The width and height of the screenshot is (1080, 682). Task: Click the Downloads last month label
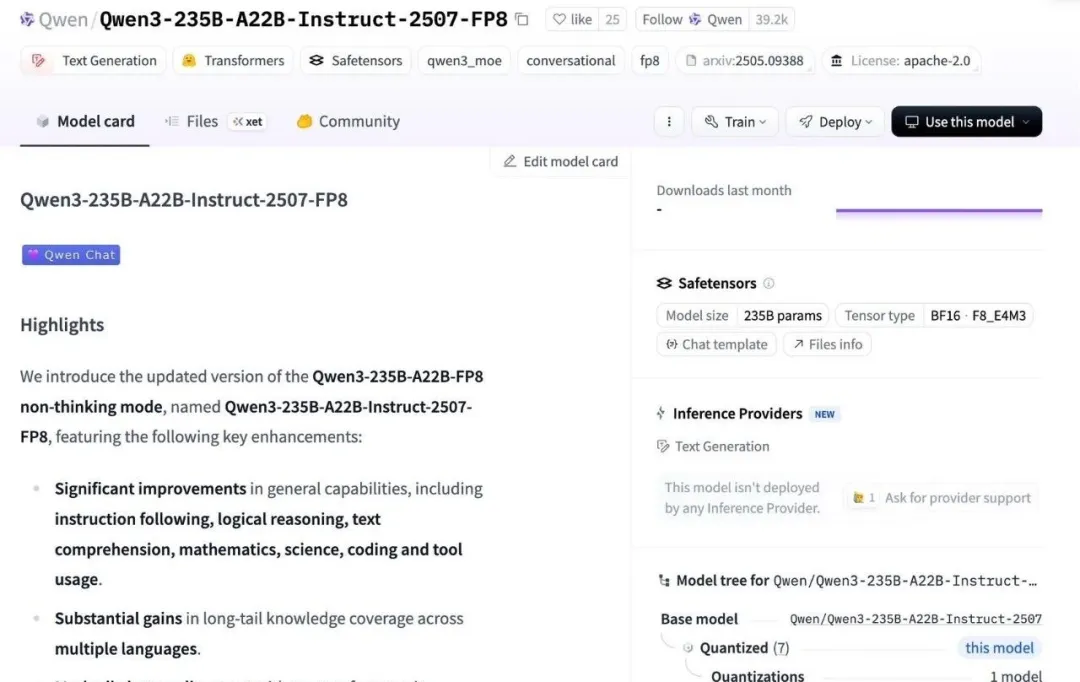[724, 190]
